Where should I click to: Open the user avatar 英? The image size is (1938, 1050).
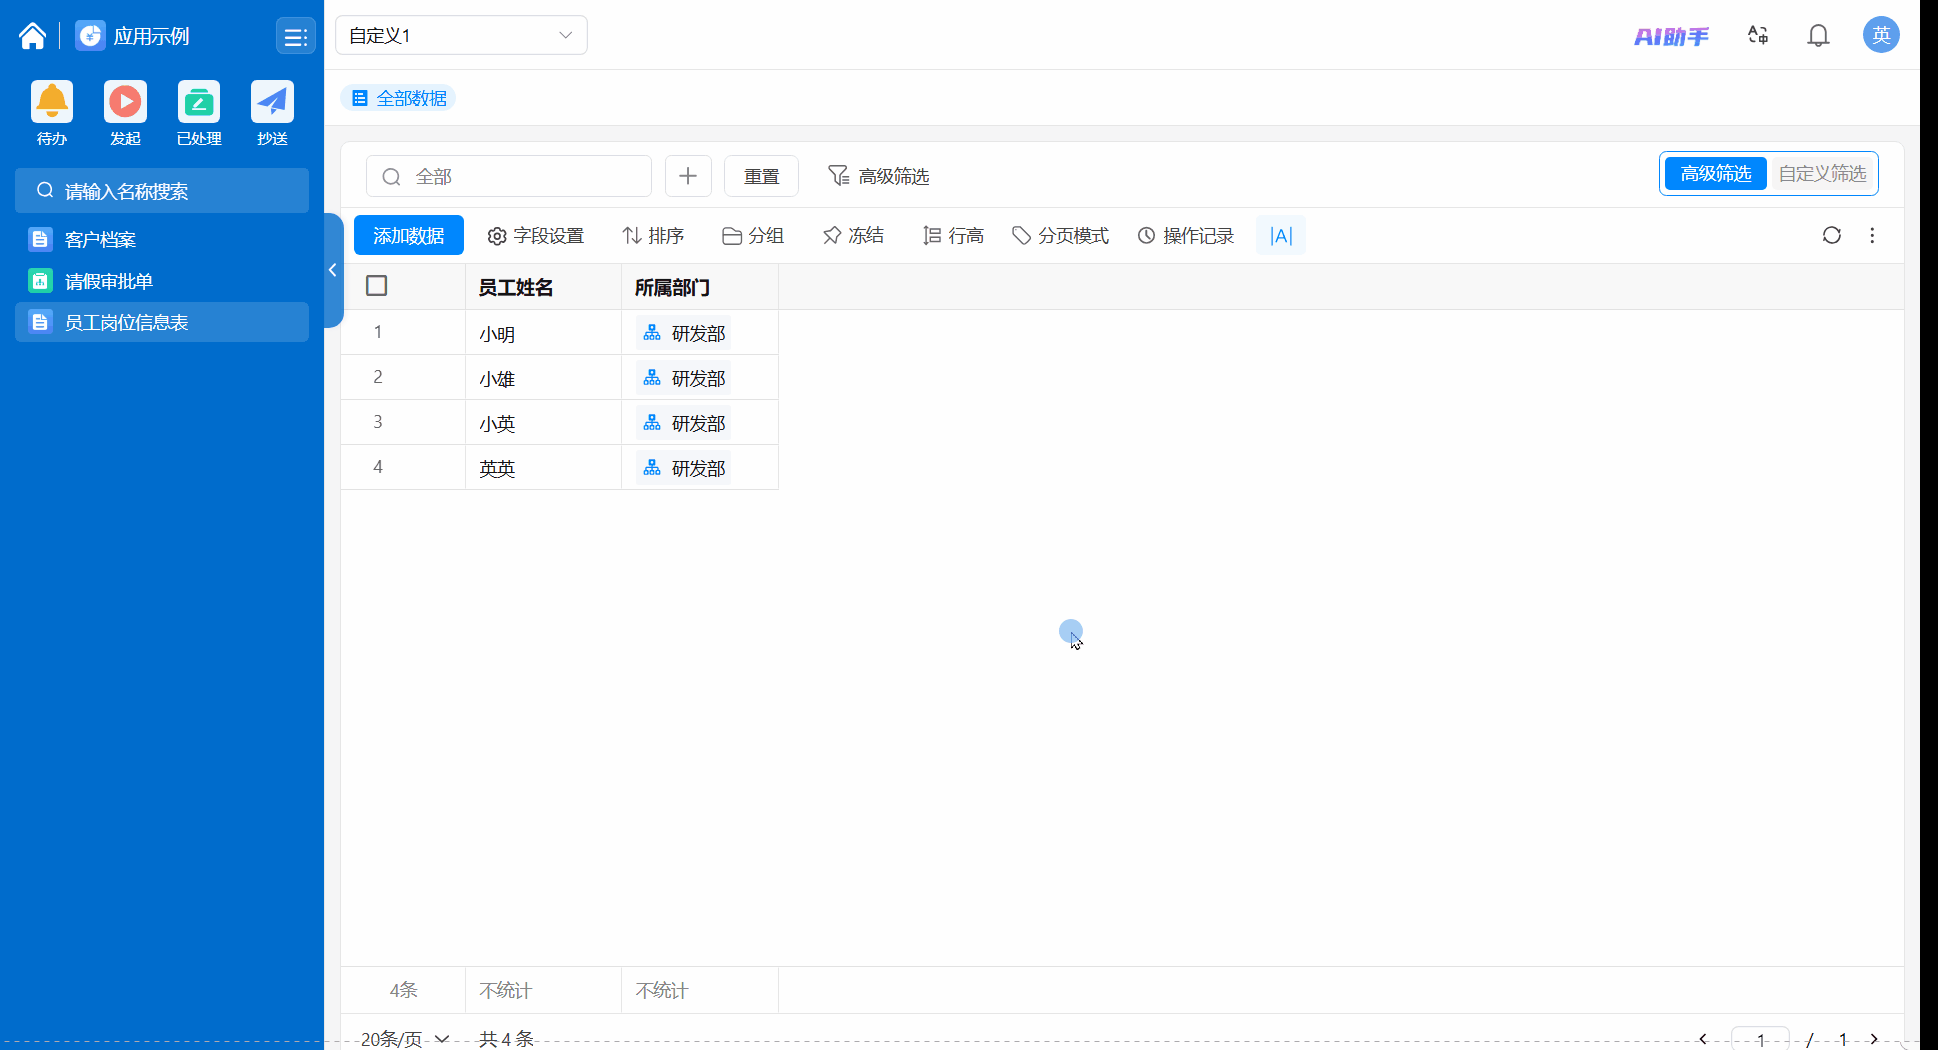(1881, 35)
